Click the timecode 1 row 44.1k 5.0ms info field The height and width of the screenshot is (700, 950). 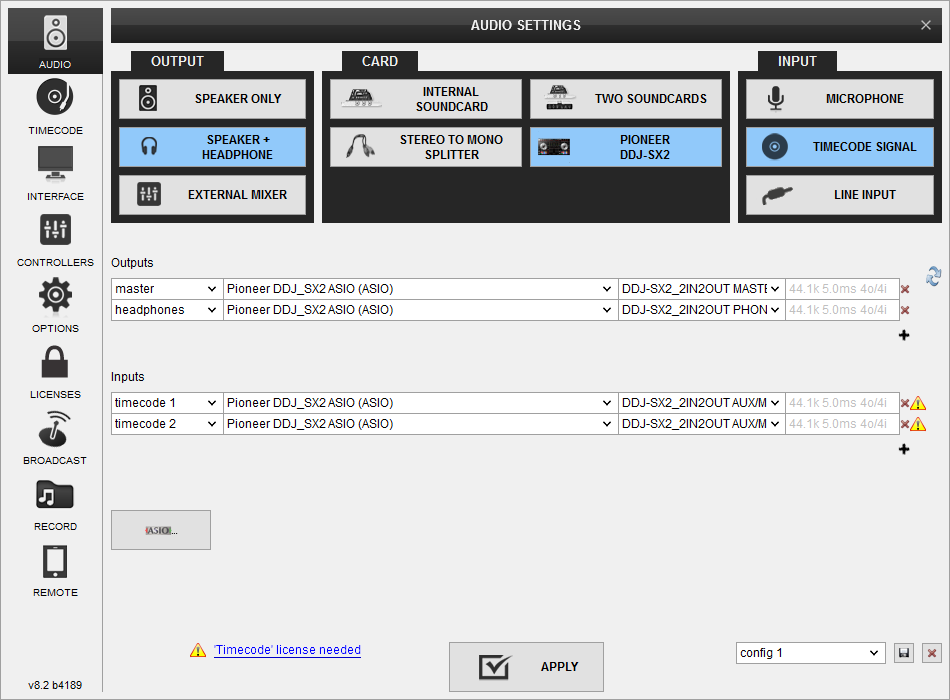(842, 403)
